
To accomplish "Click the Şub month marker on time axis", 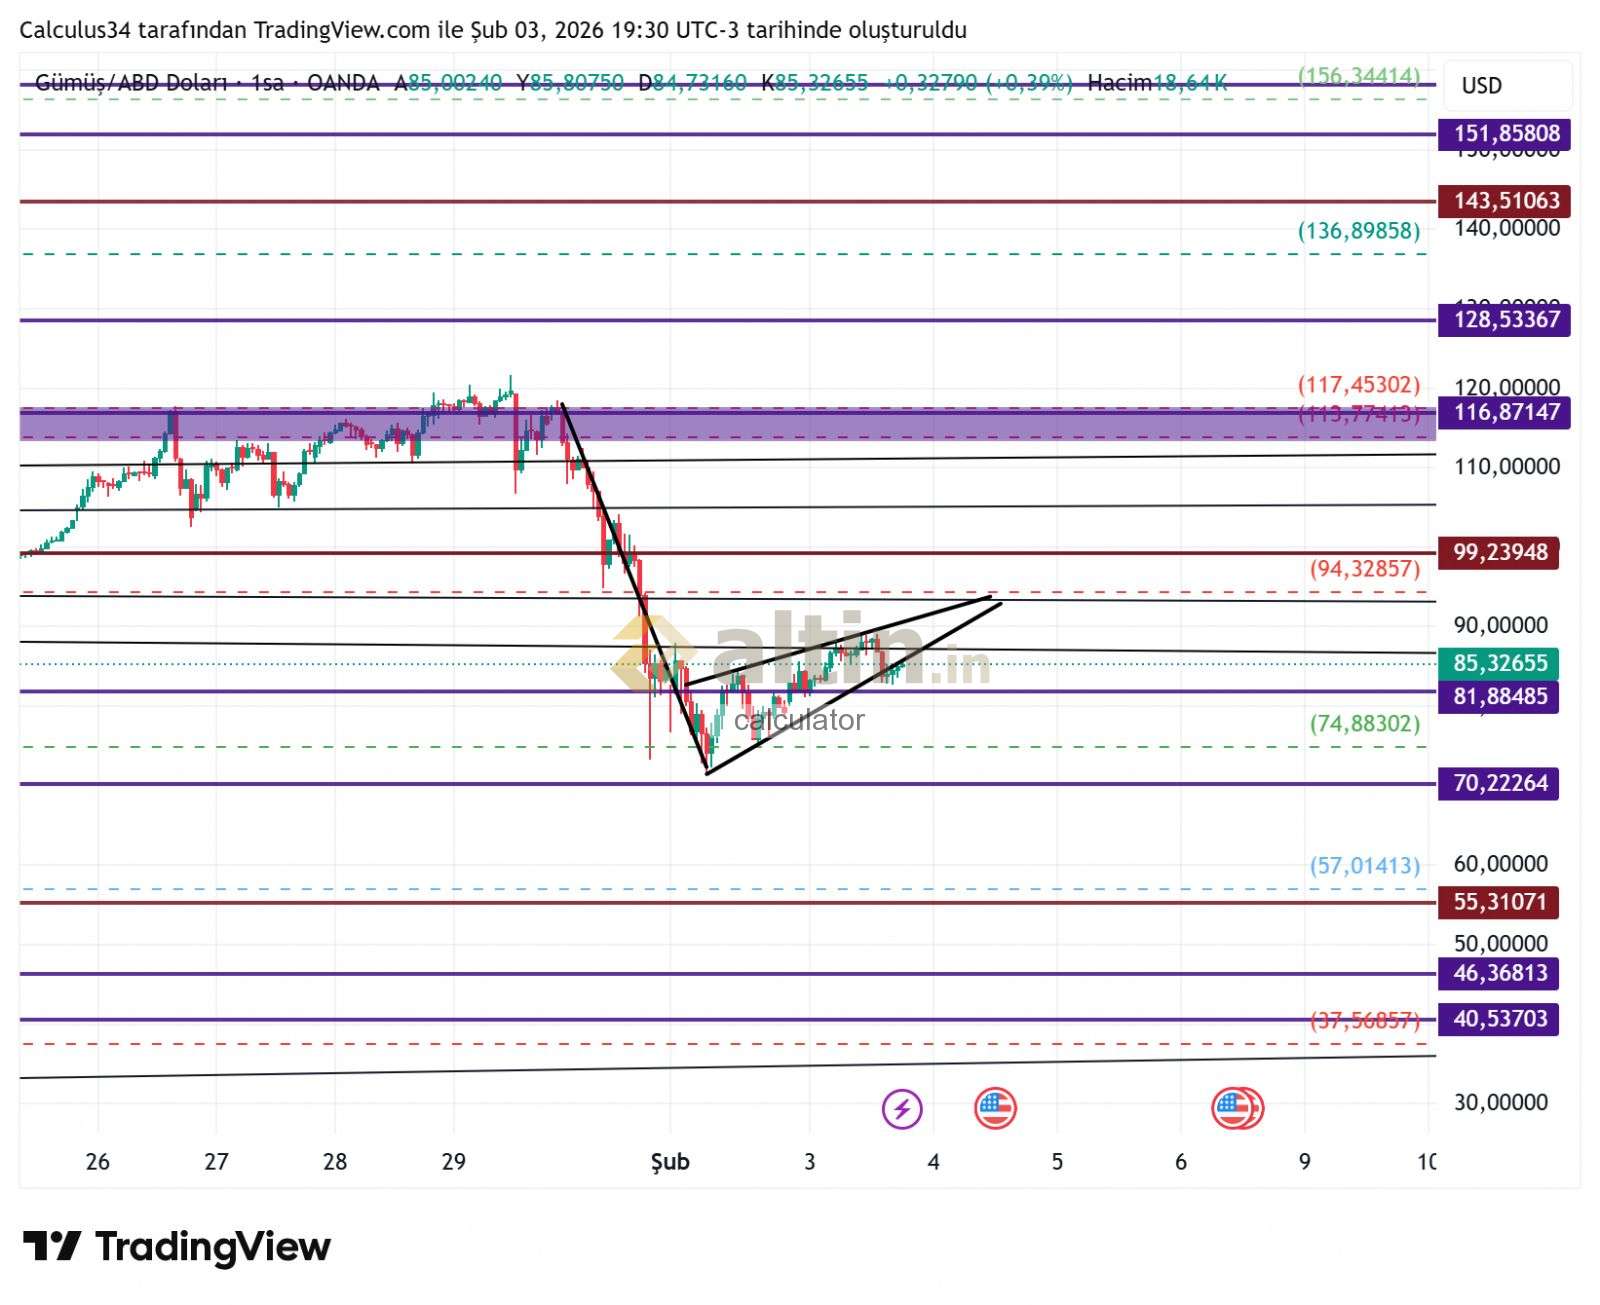I will point(670,1162).
